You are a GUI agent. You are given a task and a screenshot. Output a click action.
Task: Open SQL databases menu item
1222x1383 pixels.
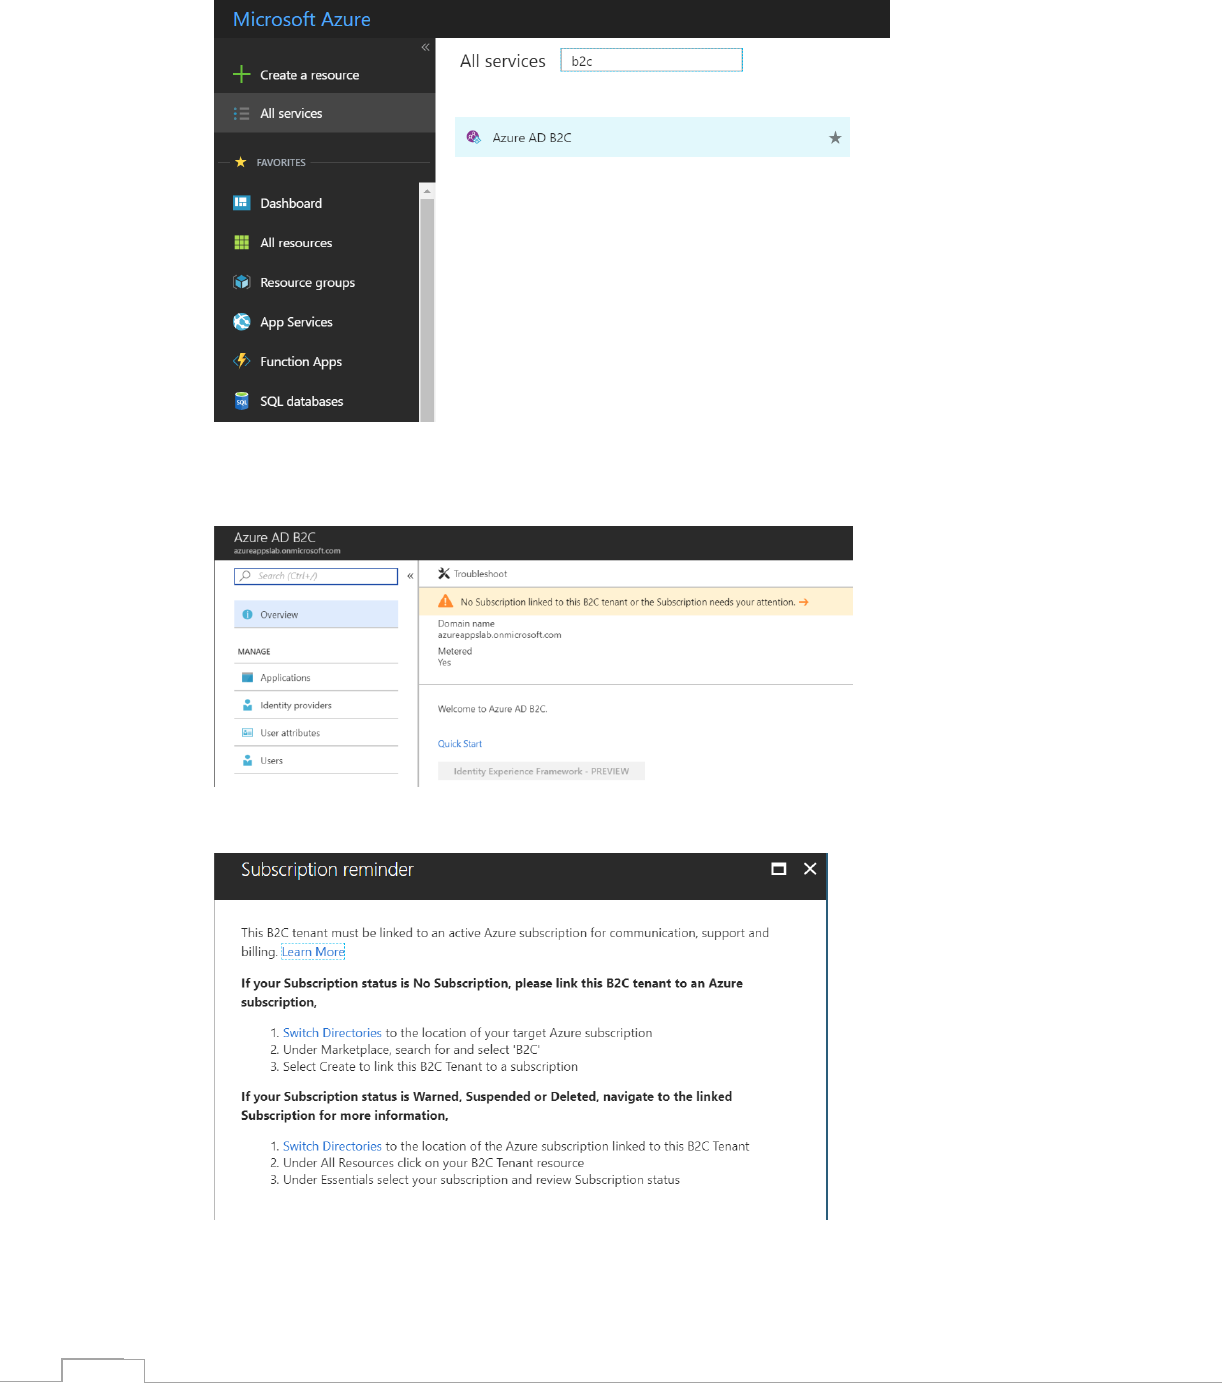301,401
